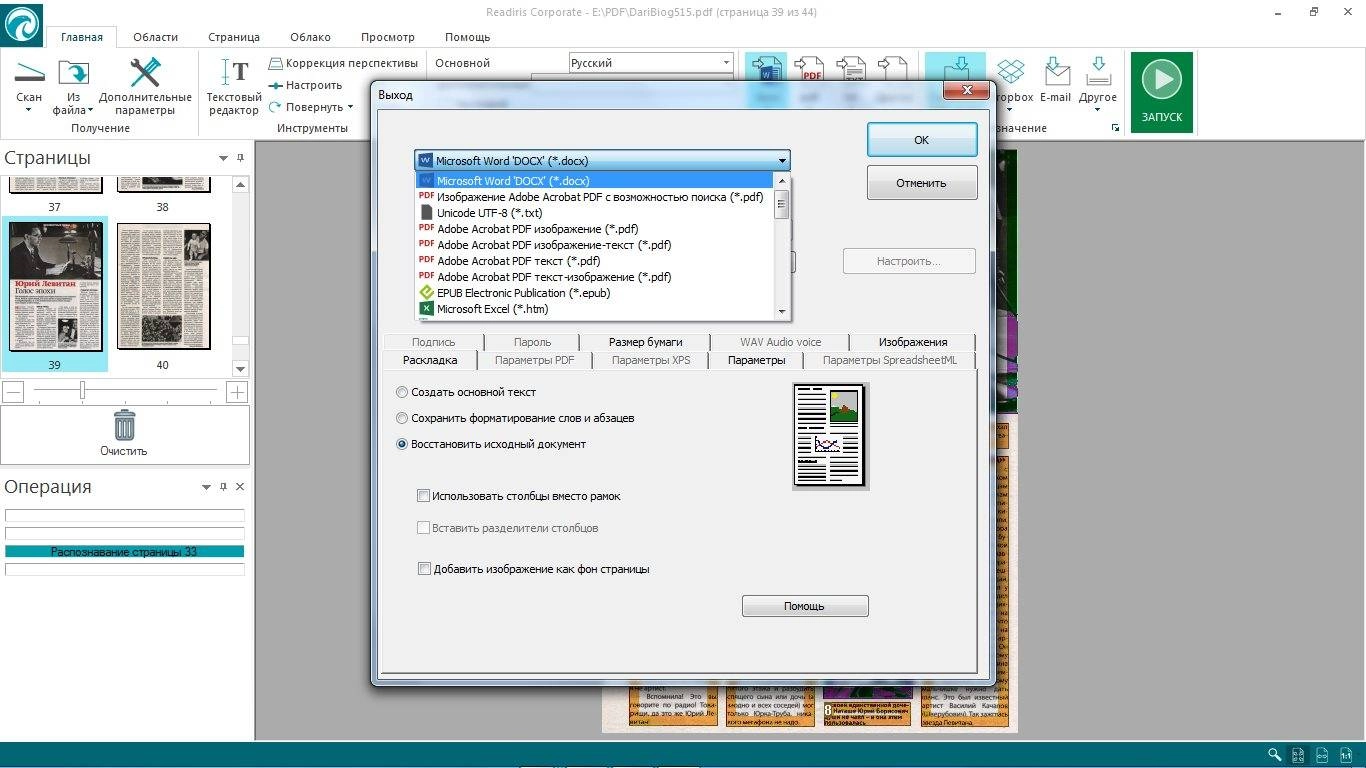Set 1:1 actual size view in status bar
This screenshot has width=1366, height=768.
pos(1346,755)
